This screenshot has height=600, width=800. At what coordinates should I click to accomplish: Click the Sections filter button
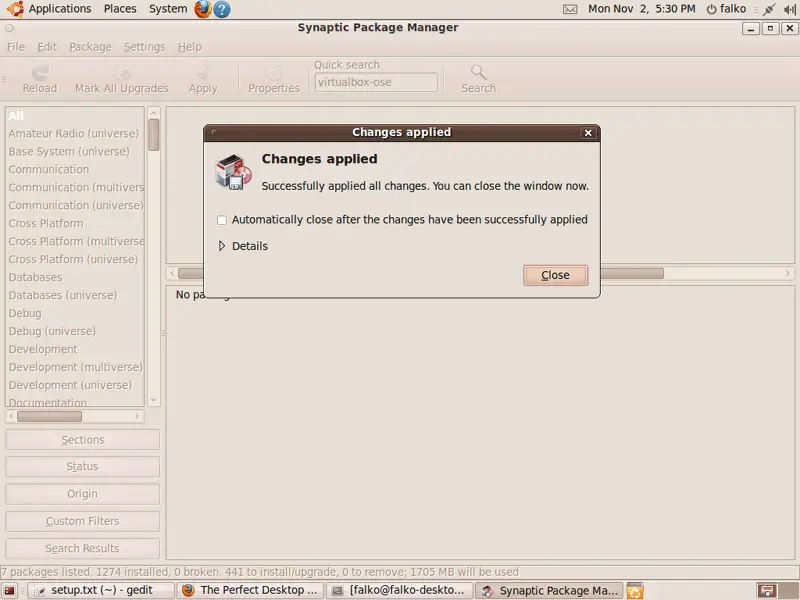[83, 440]
